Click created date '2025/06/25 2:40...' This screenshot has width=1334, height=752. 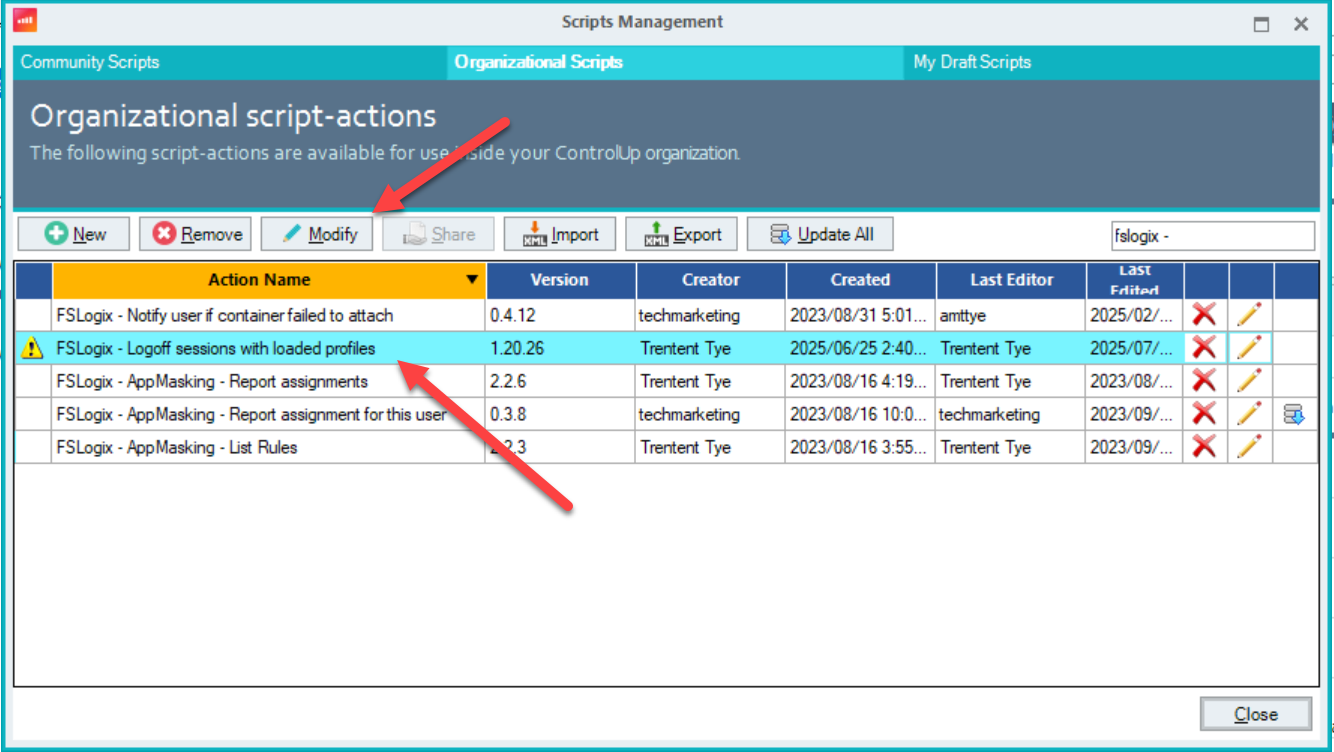coord(860,348)
